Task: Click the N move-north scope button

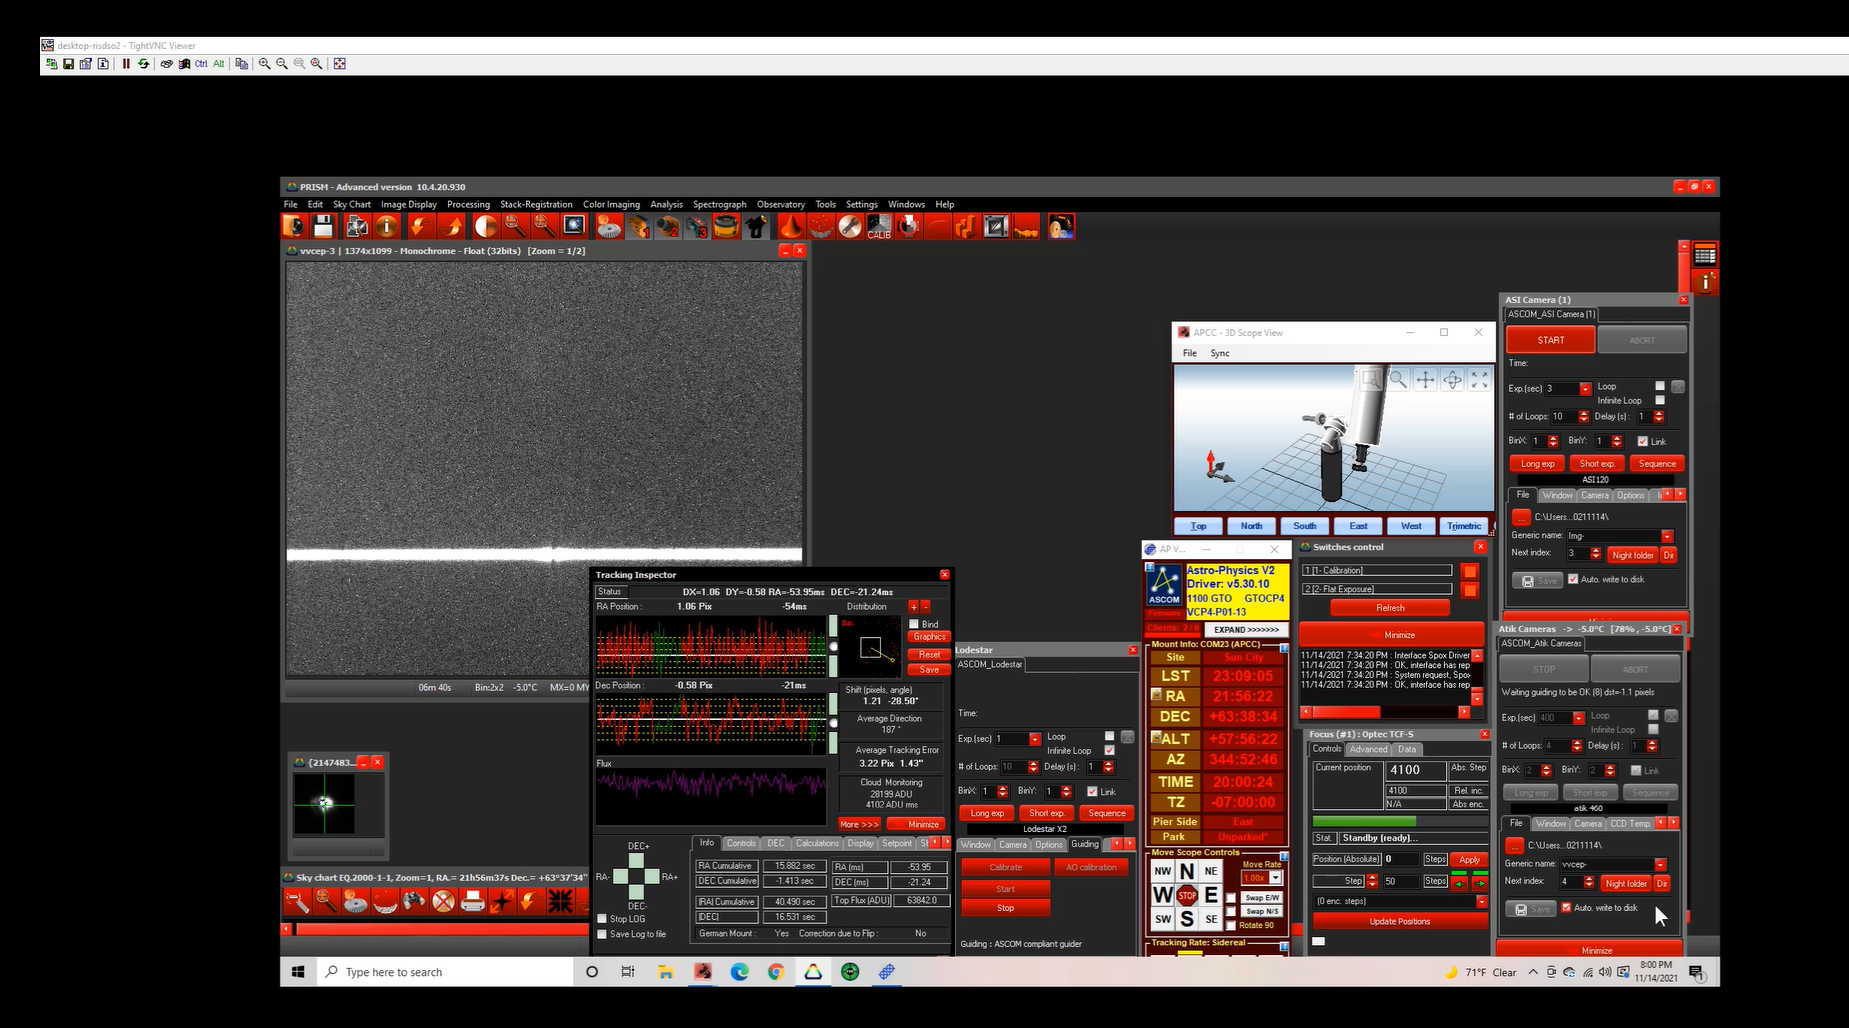Action: coord(1187,871)
